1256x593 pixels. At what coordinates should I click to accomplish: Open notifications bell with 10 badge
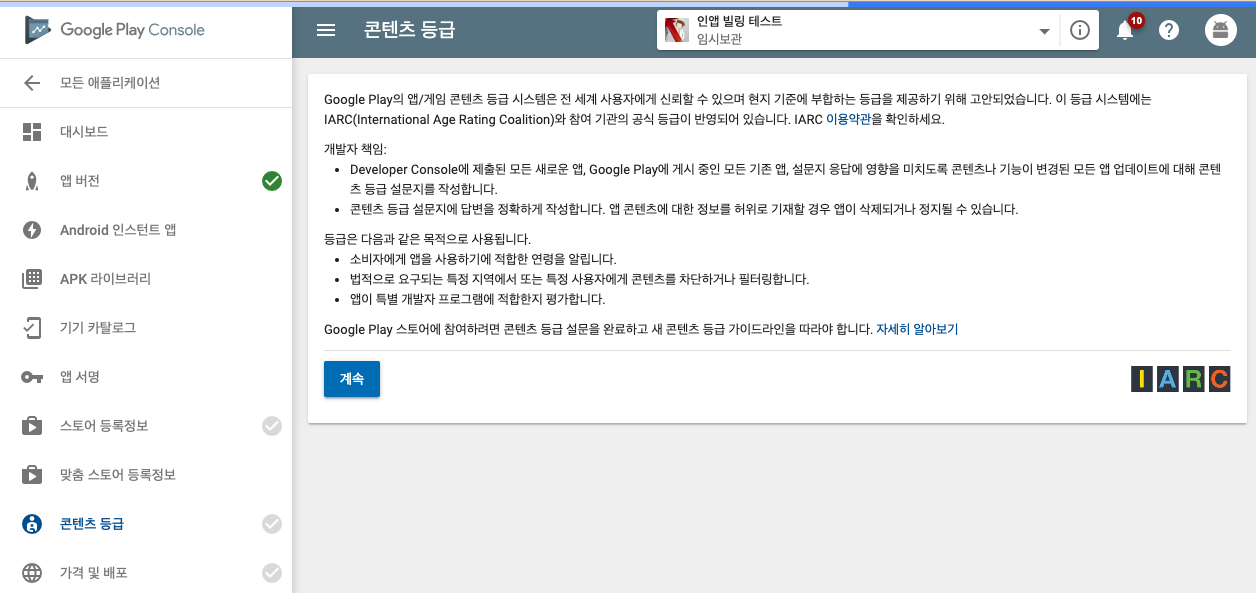(1126, 29)
